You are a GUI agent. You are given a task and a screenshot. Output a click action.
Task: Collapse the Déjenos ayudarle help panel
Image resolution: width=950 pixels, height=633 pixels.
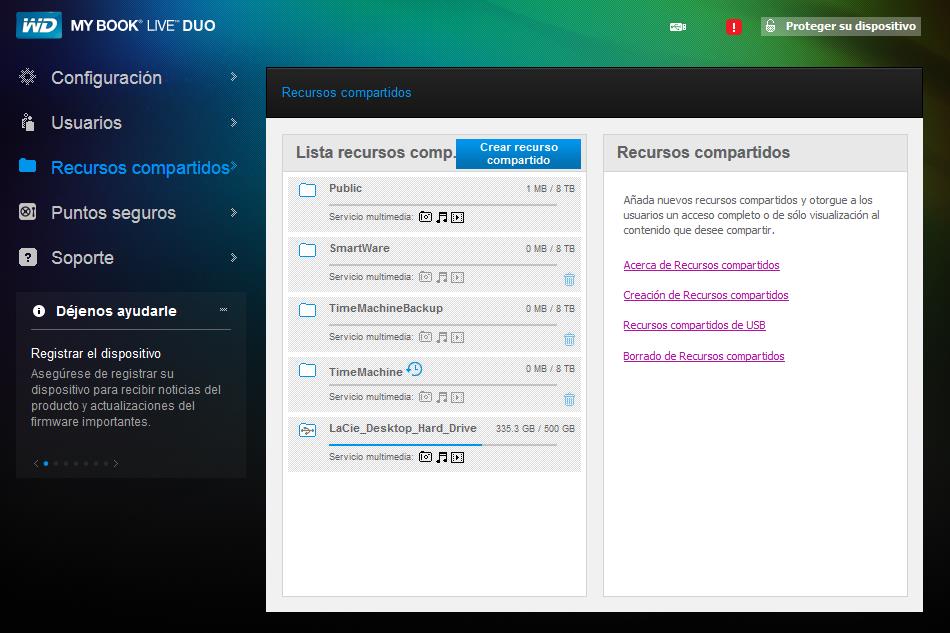(x=223, y=310)
